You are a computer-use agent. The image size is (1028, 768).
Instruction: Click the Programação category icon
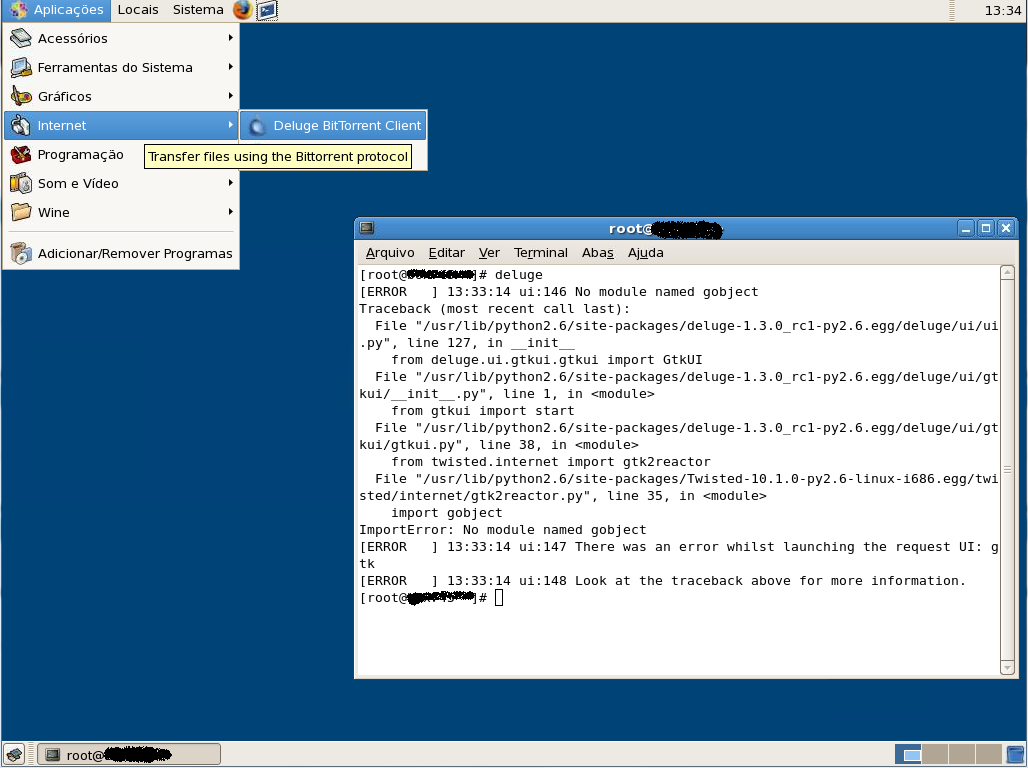(20, 155)
